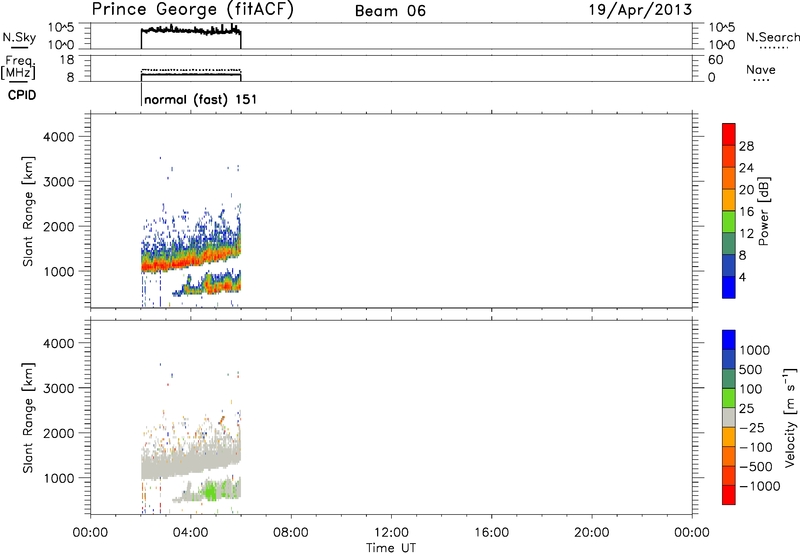Click the 'CPID' label
Screen dimensions: 800x554
22,95
